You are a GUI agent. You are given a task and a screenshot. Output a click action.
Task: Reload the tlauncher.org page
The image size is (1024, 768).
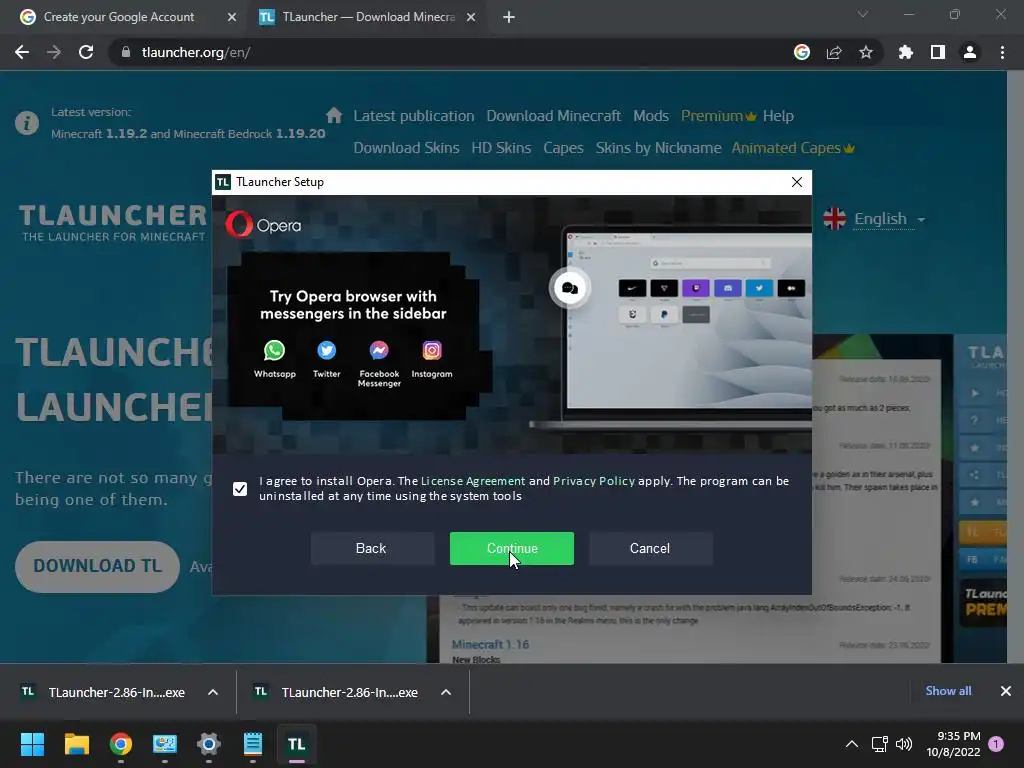point(86,52)
